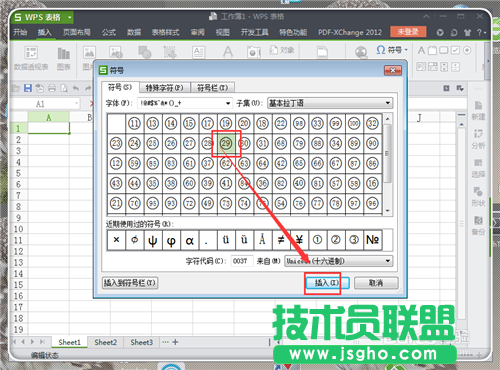Insert an object via 对象
Image resolution: width=500 pixels, height=370 pixels.
coord(282,50)
